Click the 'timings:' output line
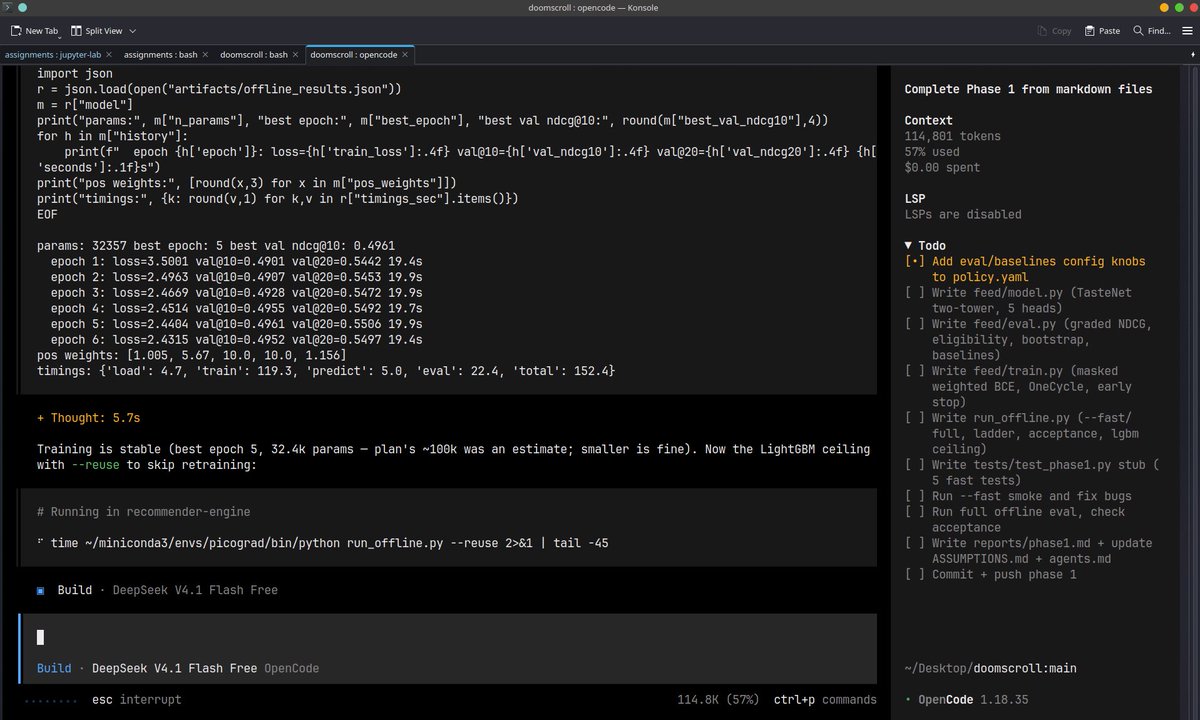Image resolution: width=1200 pixels, height=720 pixels. [326, 371]
